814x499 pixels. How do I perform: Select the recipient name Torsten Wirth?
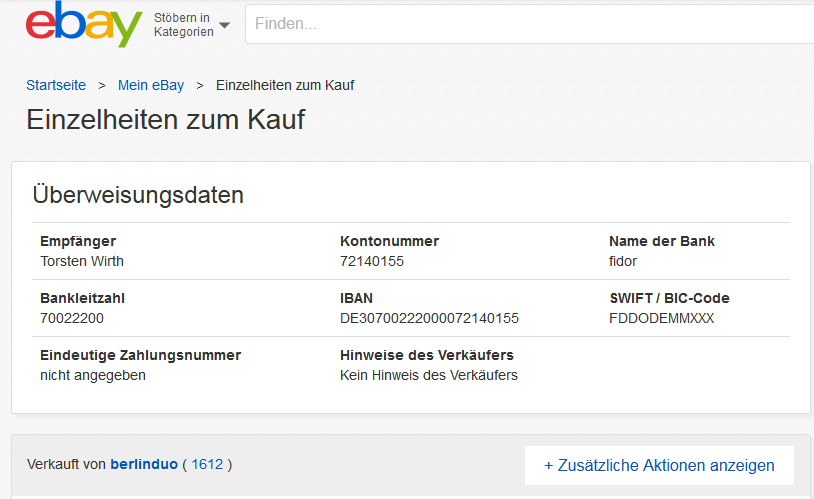point(82,261)
